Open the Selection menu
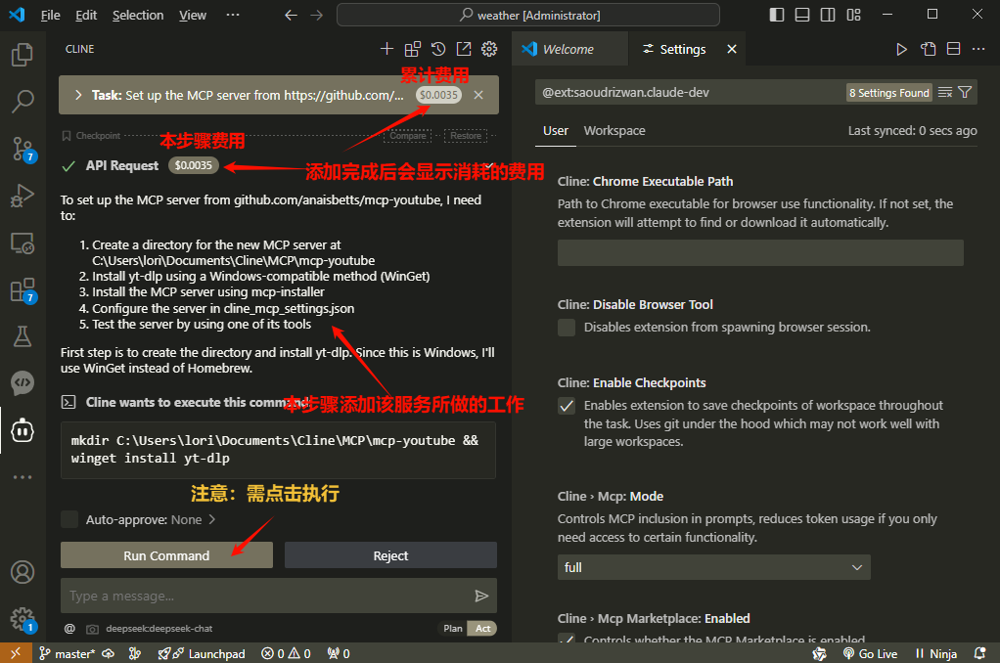Screen dimensions: 1000x663 point(137,15)
